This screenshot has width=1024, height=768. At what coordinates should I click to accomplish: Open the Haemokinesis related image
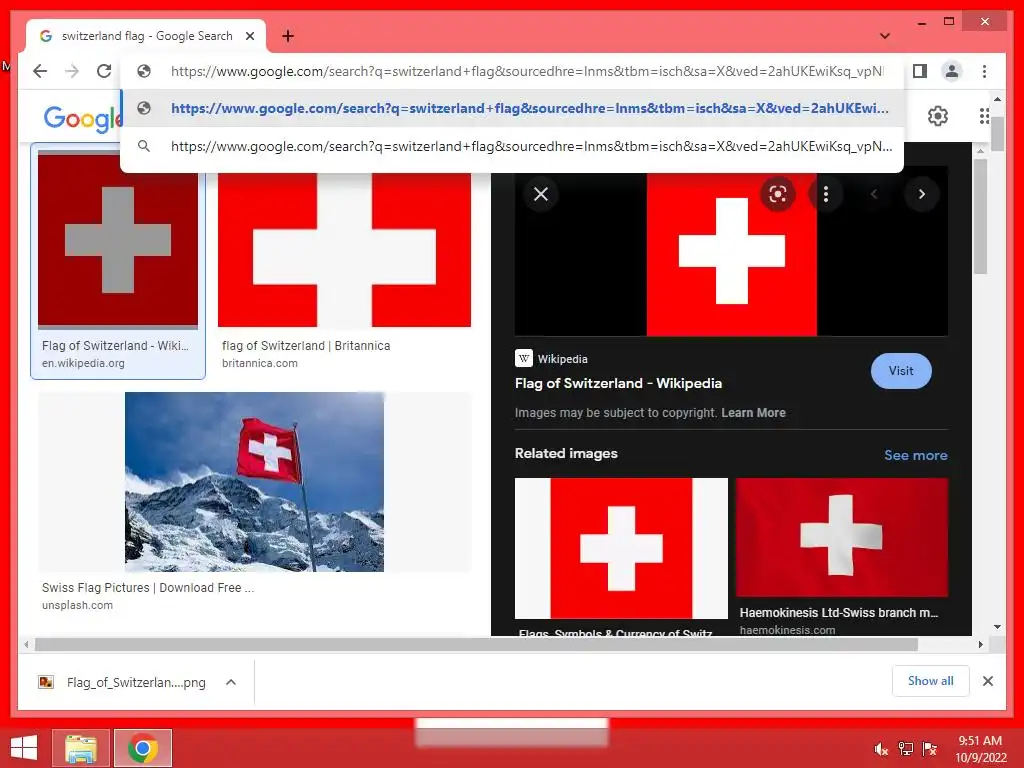tap(842, 537)
